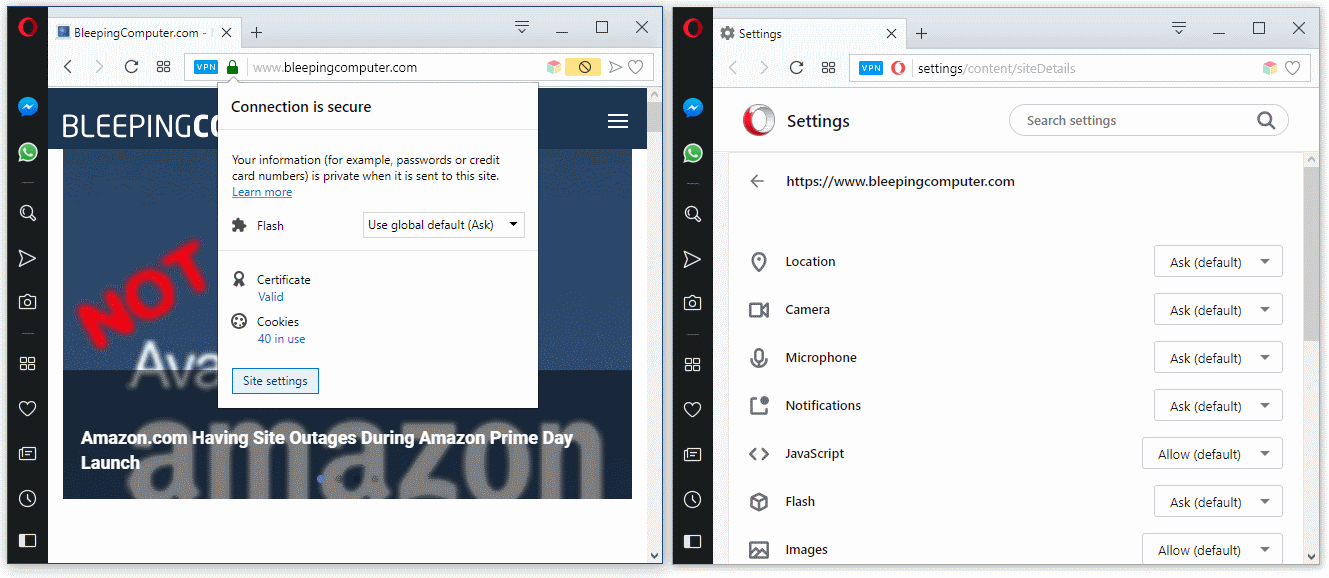
Task: Open history clock in left window sidebar
Action: 28,498
